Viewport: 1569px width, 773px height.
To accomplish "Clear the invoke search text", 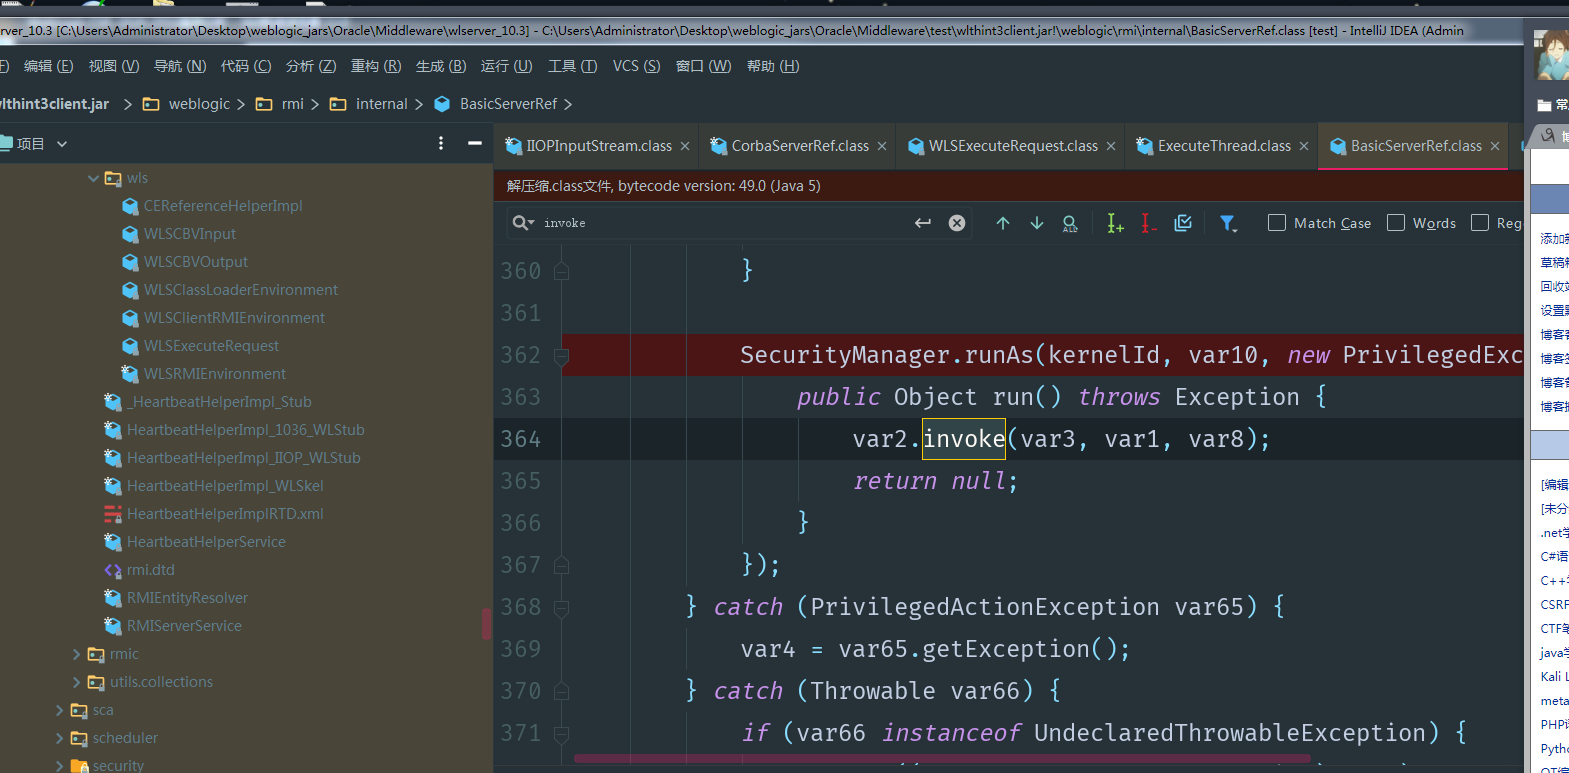I will click(957, 223).
